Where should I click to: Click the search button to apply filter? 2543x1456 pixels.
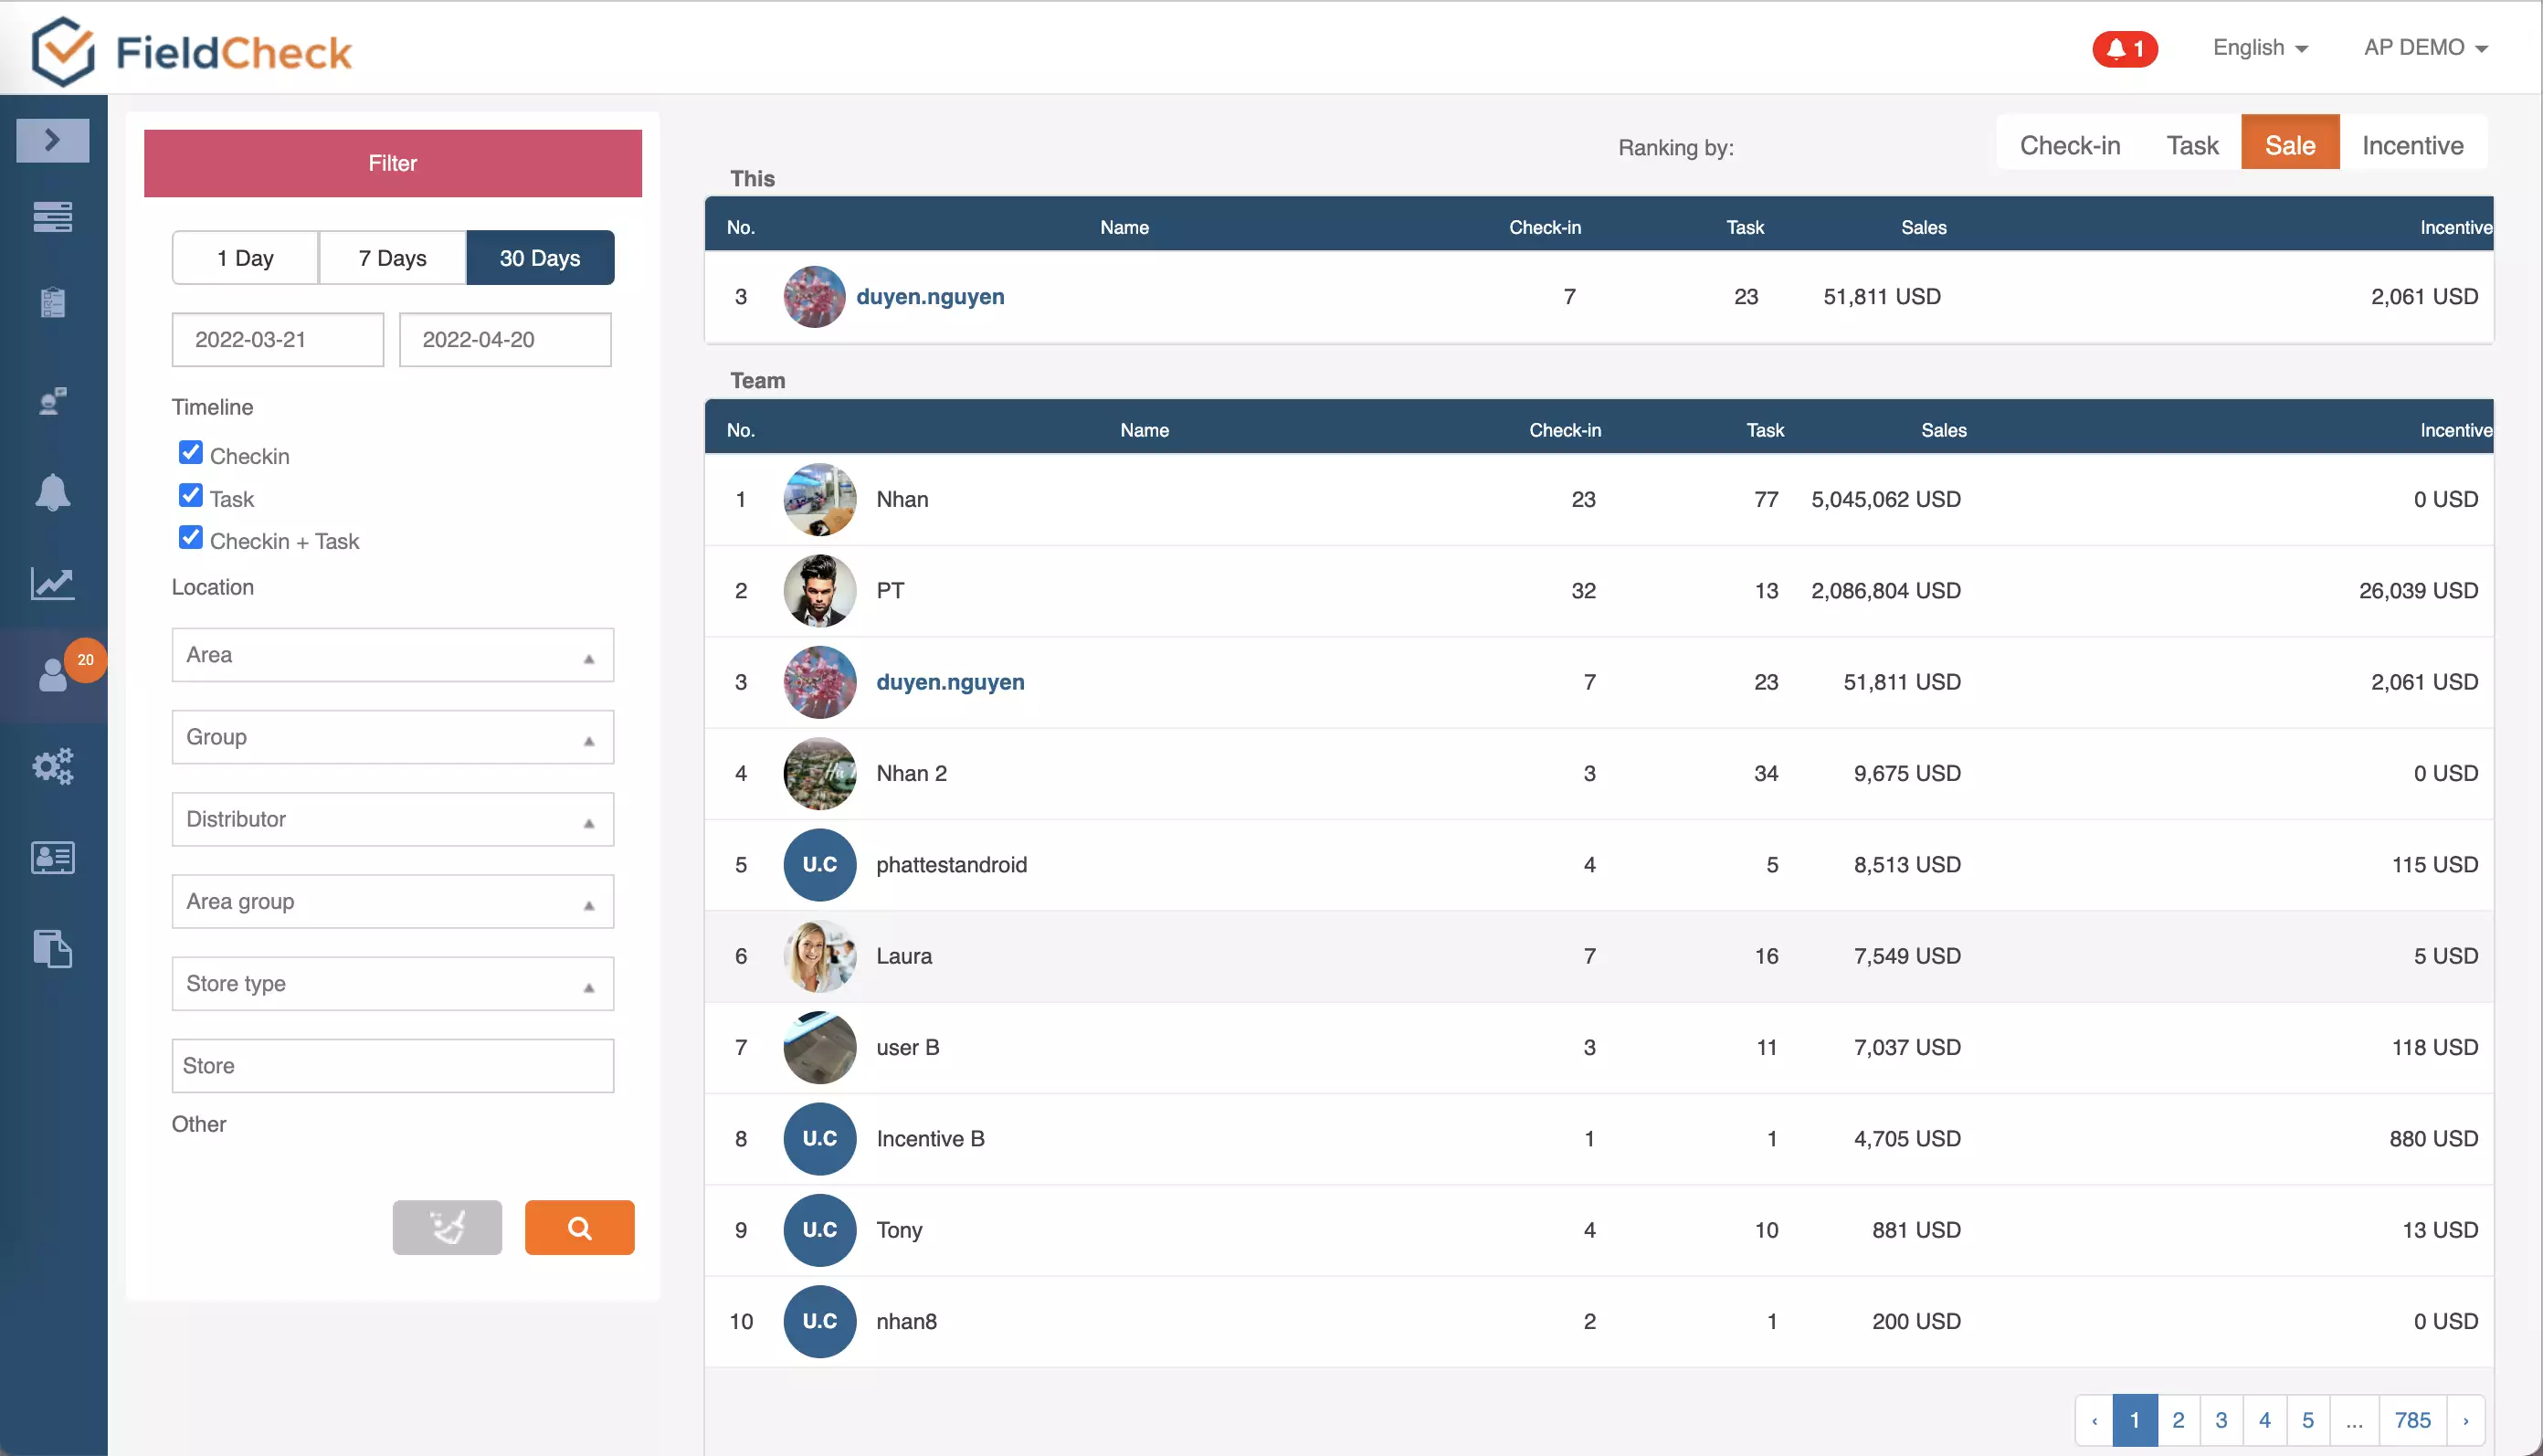(580, 1226)
